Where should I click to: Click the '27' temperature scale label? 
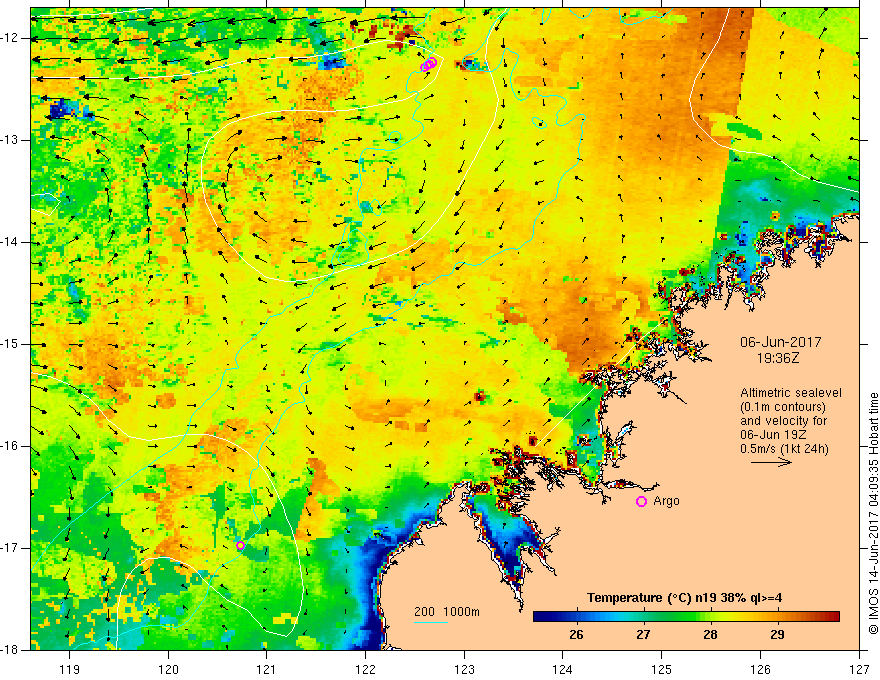pyautogui.click(x=643, y=635)
